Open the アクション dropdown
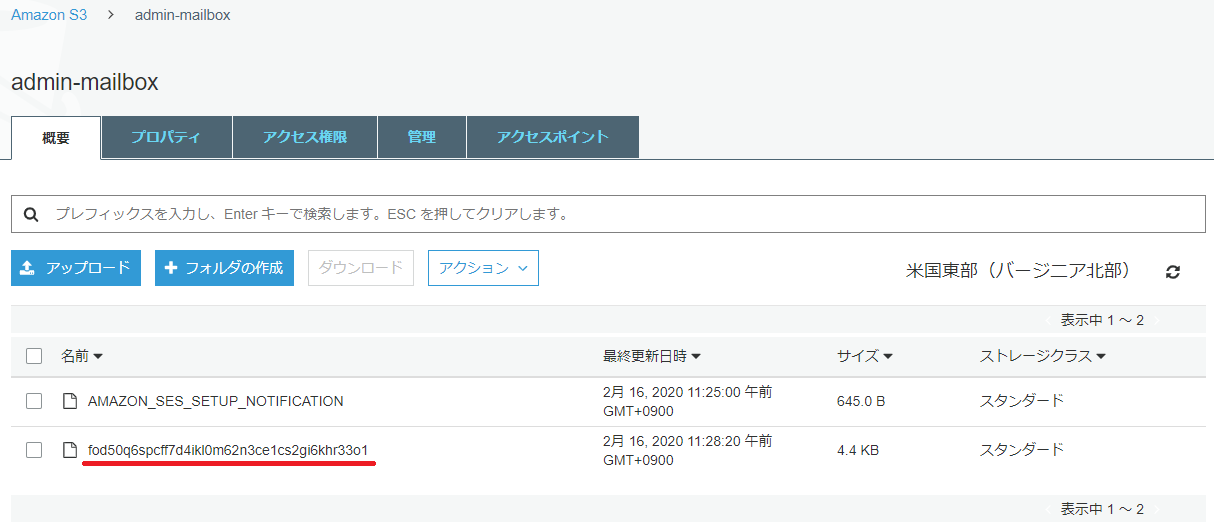 pyautogui.click(x=483, y=268)
